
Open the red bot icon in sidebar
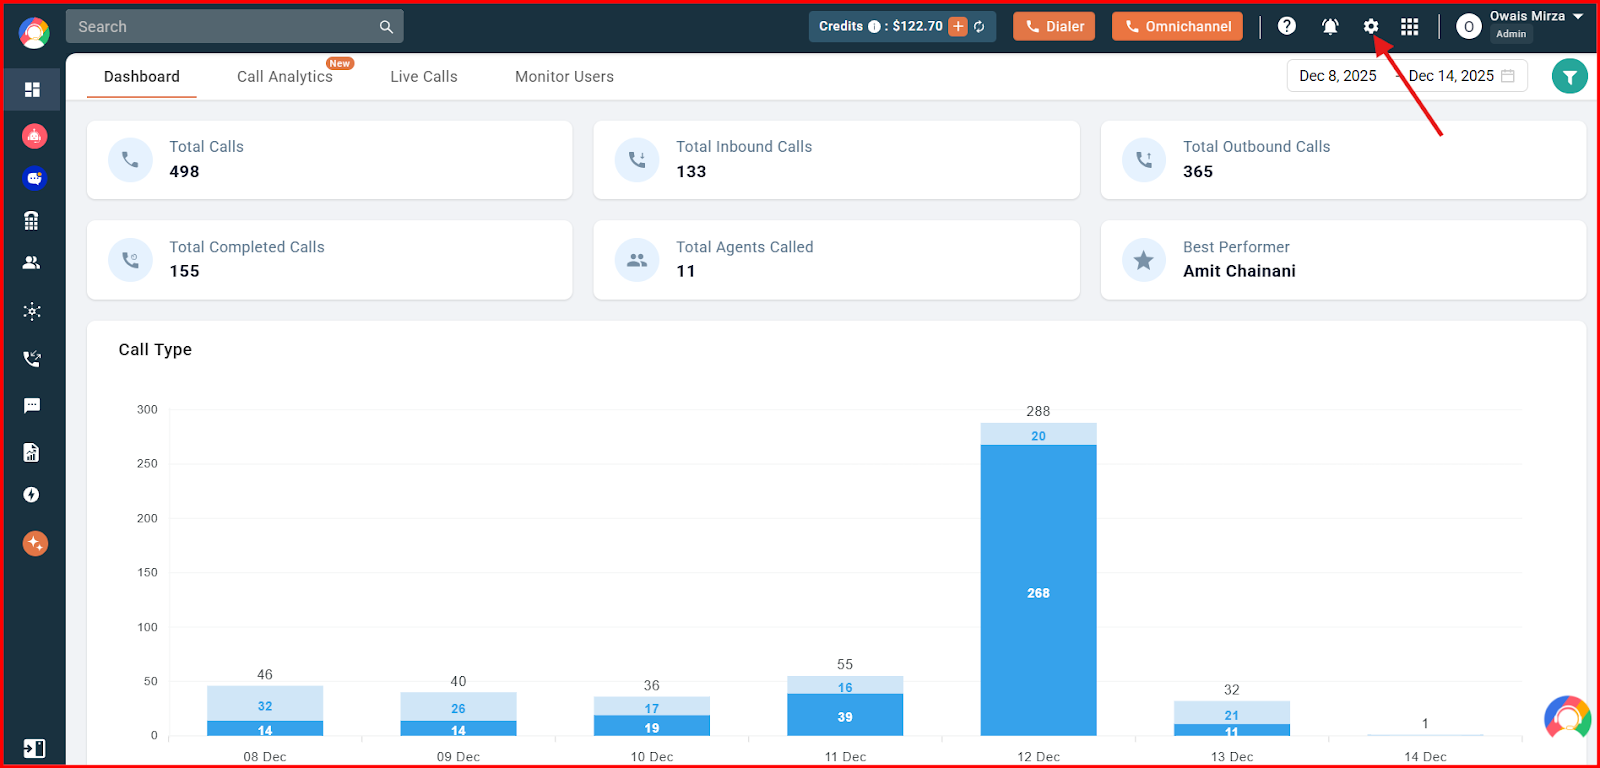pos(34,135)
